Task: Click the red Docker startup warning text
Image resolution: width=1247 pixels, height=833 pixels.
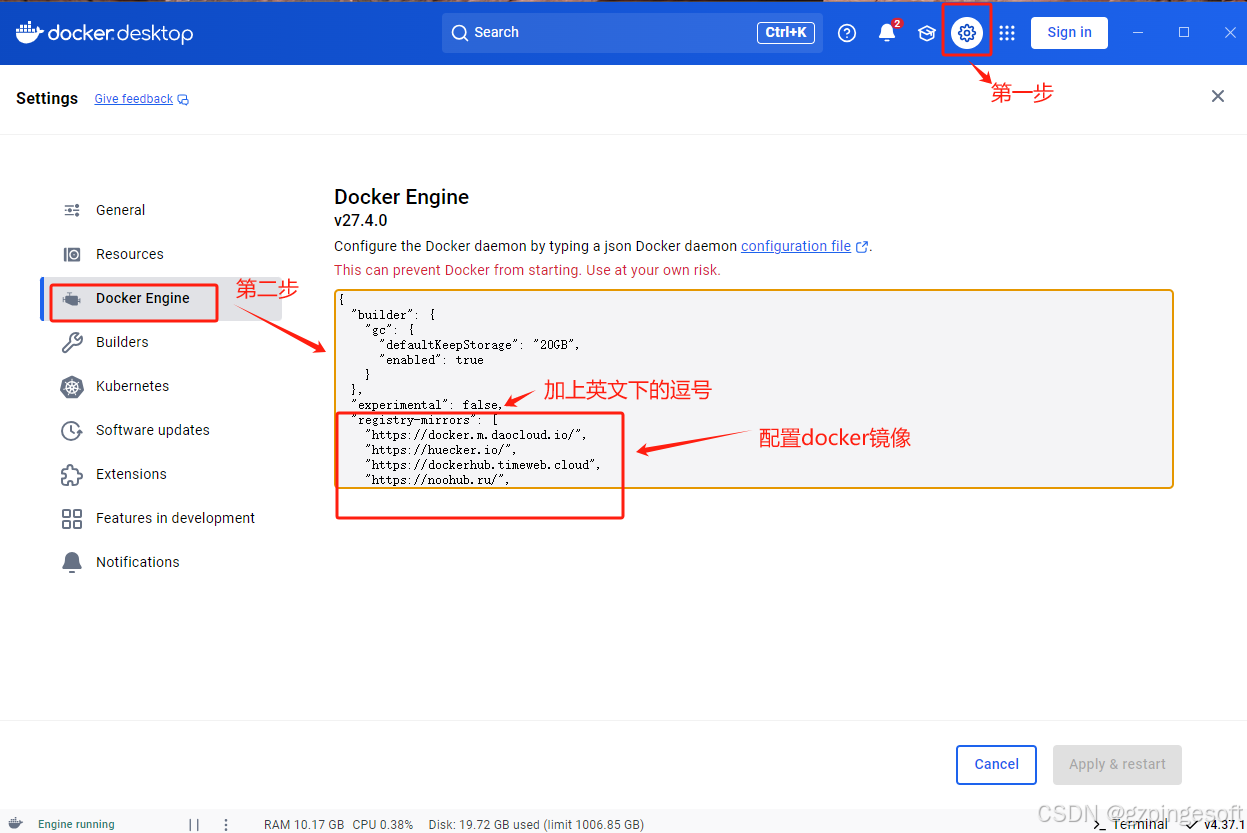Action: point(527,270)
